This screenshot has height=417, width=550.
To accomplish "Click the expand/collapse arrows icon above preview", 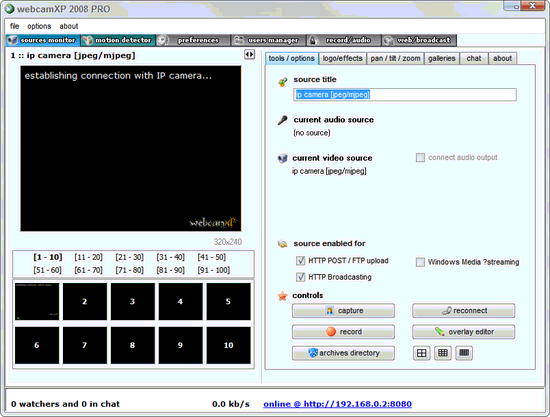I will click(x=249, y=54).
